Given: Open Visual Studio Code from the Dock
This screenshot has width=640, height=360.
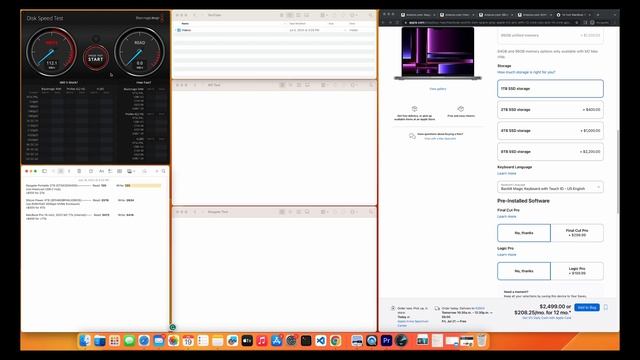Looking at the screenshot, I should point(320,340).
